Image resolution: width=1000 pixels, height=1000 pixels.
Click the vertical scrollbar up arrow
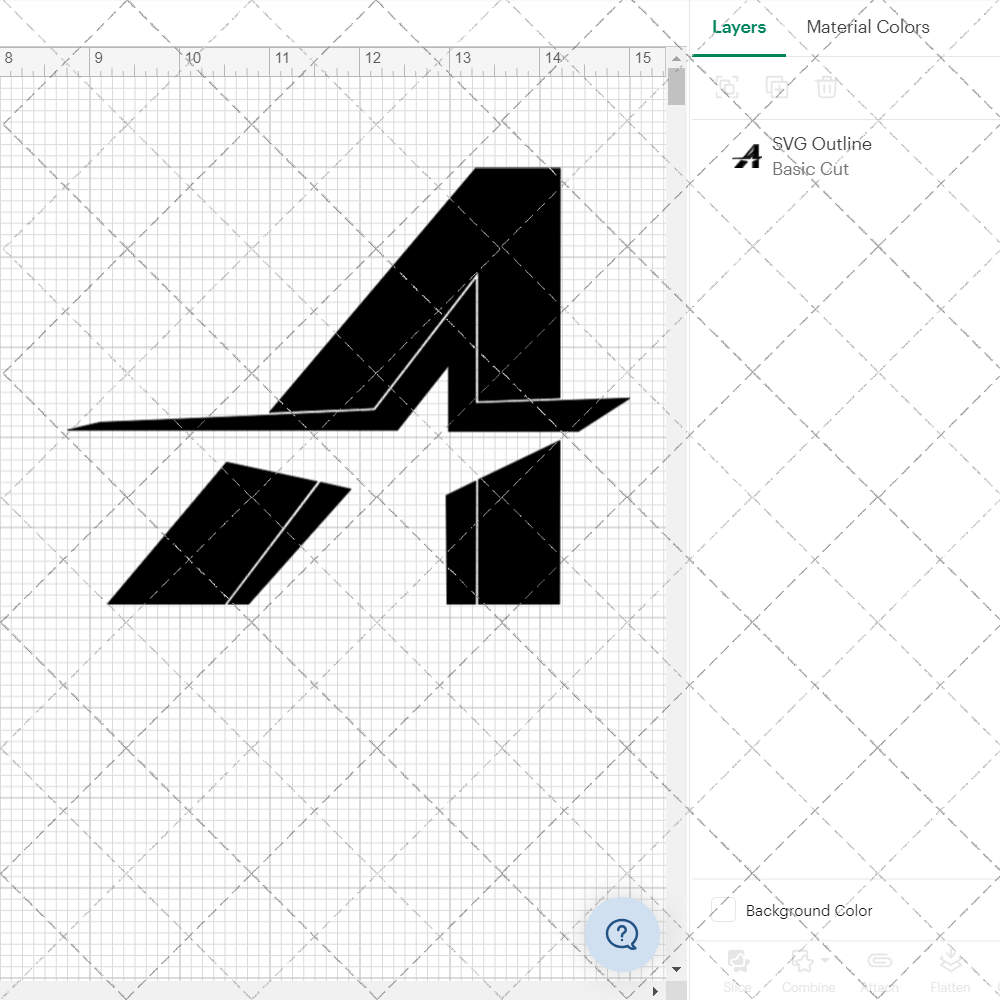[676, 58]
